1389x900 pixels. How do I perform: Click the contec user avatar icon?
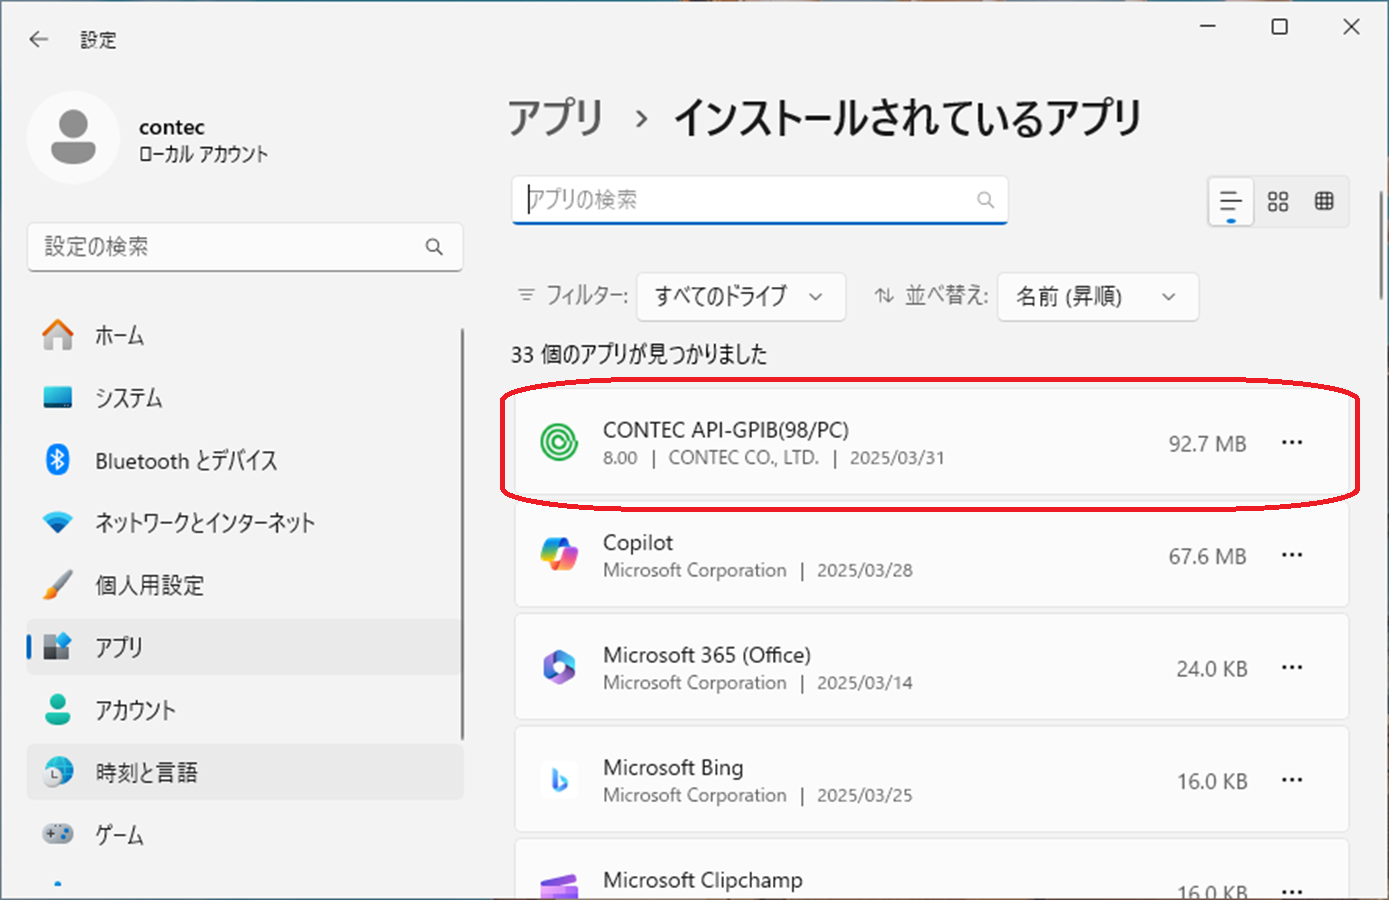click(73, 137)
